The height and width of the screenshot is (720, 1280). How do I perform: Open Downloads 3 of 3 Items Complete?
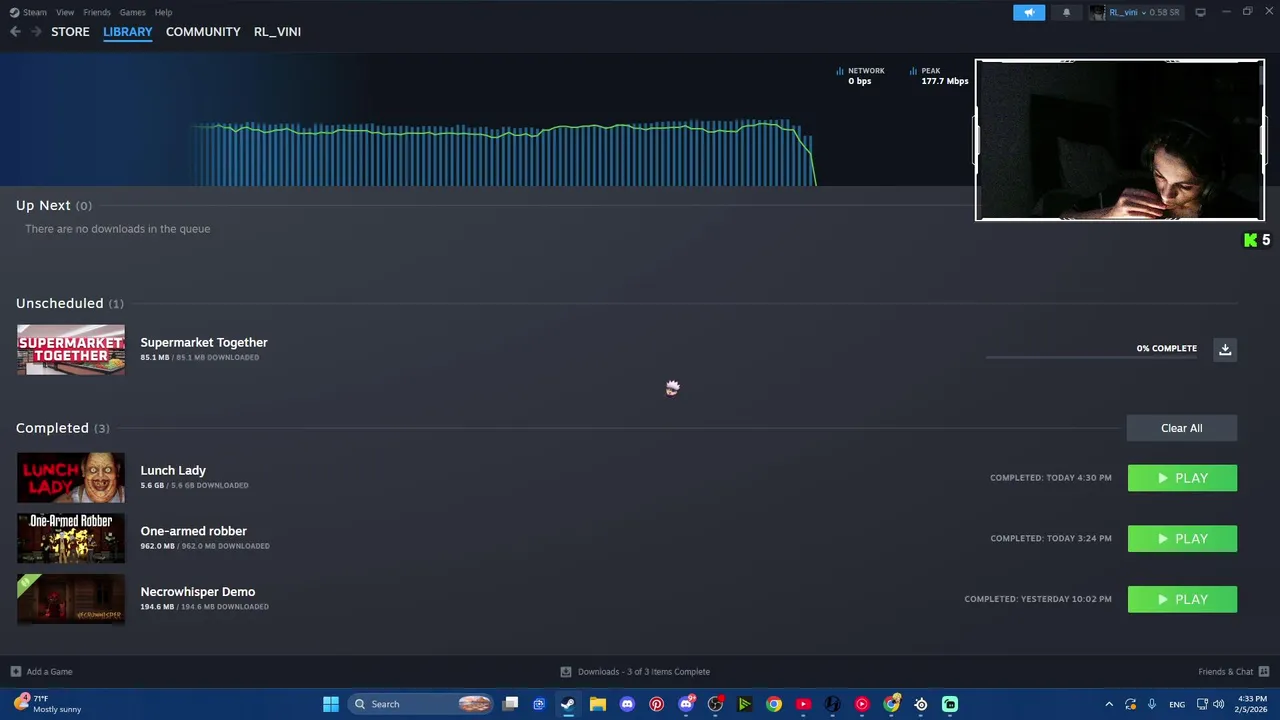point(644,672)
